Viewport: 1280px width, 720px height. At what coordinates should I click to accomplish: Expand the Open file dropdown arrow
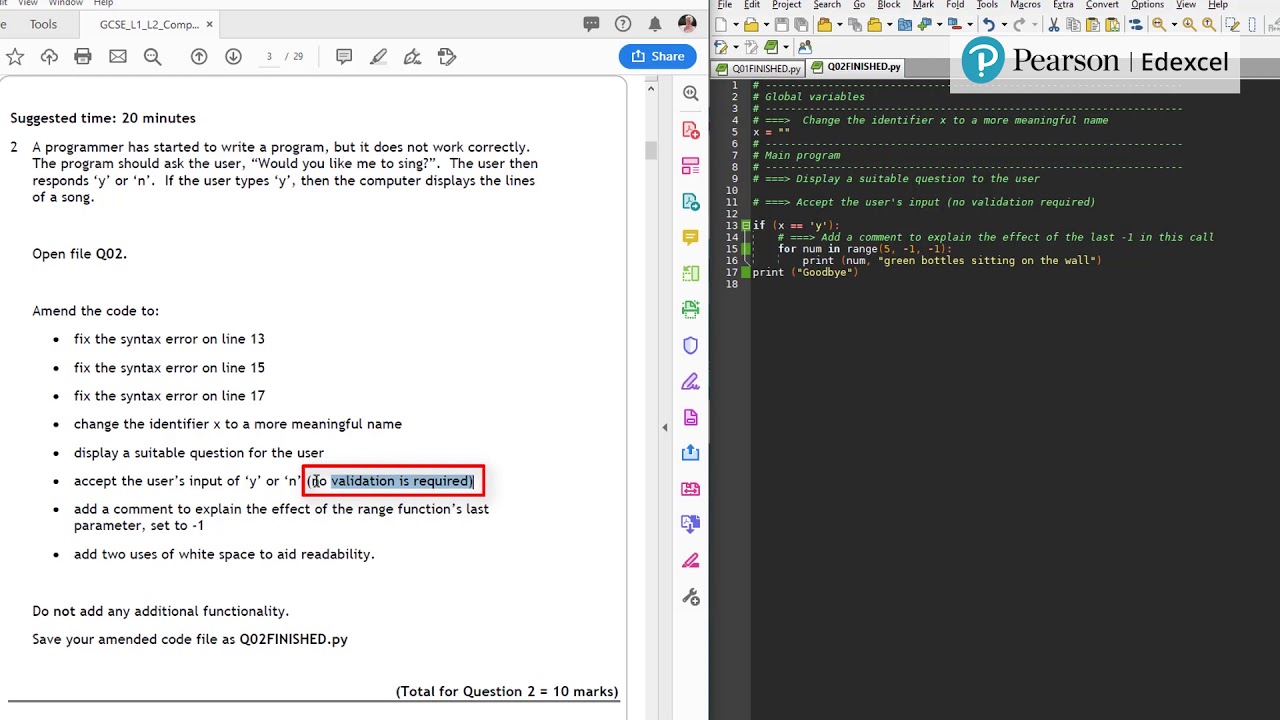click(766, 25)
